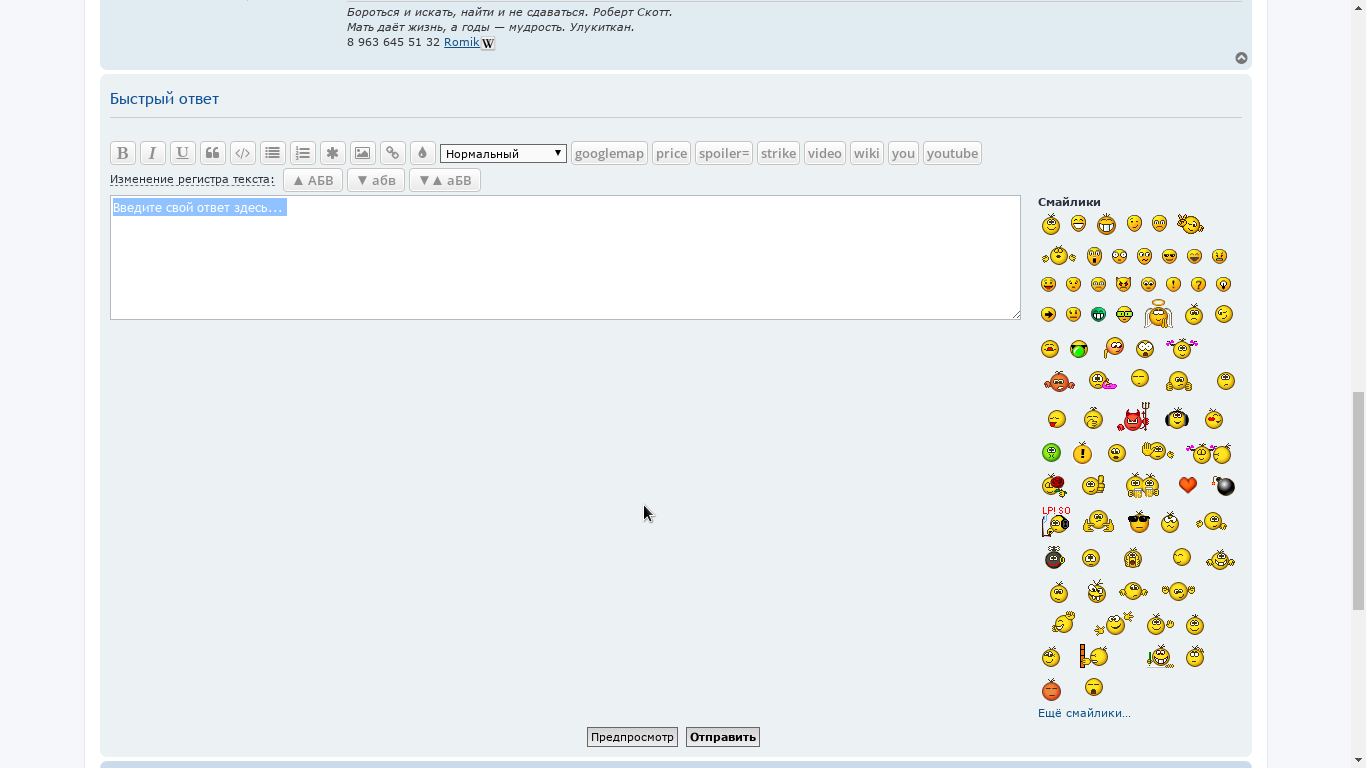Insert the smiley with black headphones
The width and height of the screenshot is (1366, 768).
tap(1176, 418)
